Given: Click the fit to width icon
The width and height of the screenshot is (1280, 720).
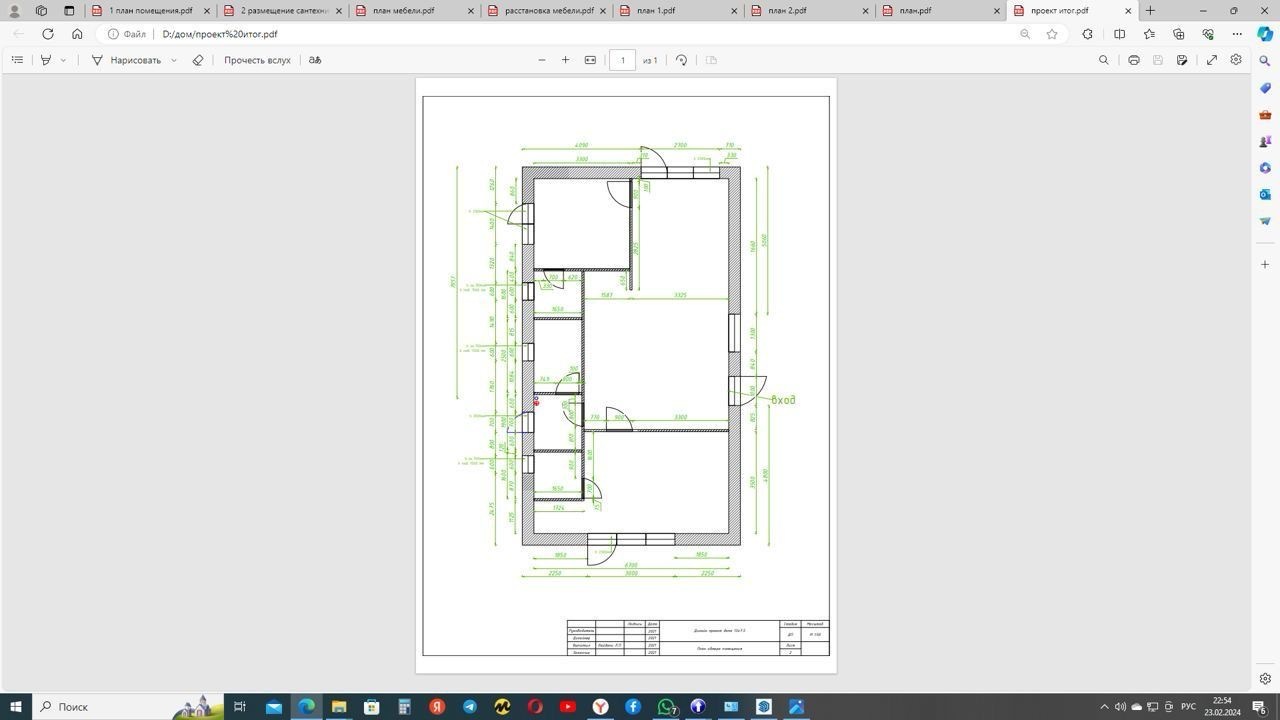Looking at the screenshot, I should [x=590, y=60].
